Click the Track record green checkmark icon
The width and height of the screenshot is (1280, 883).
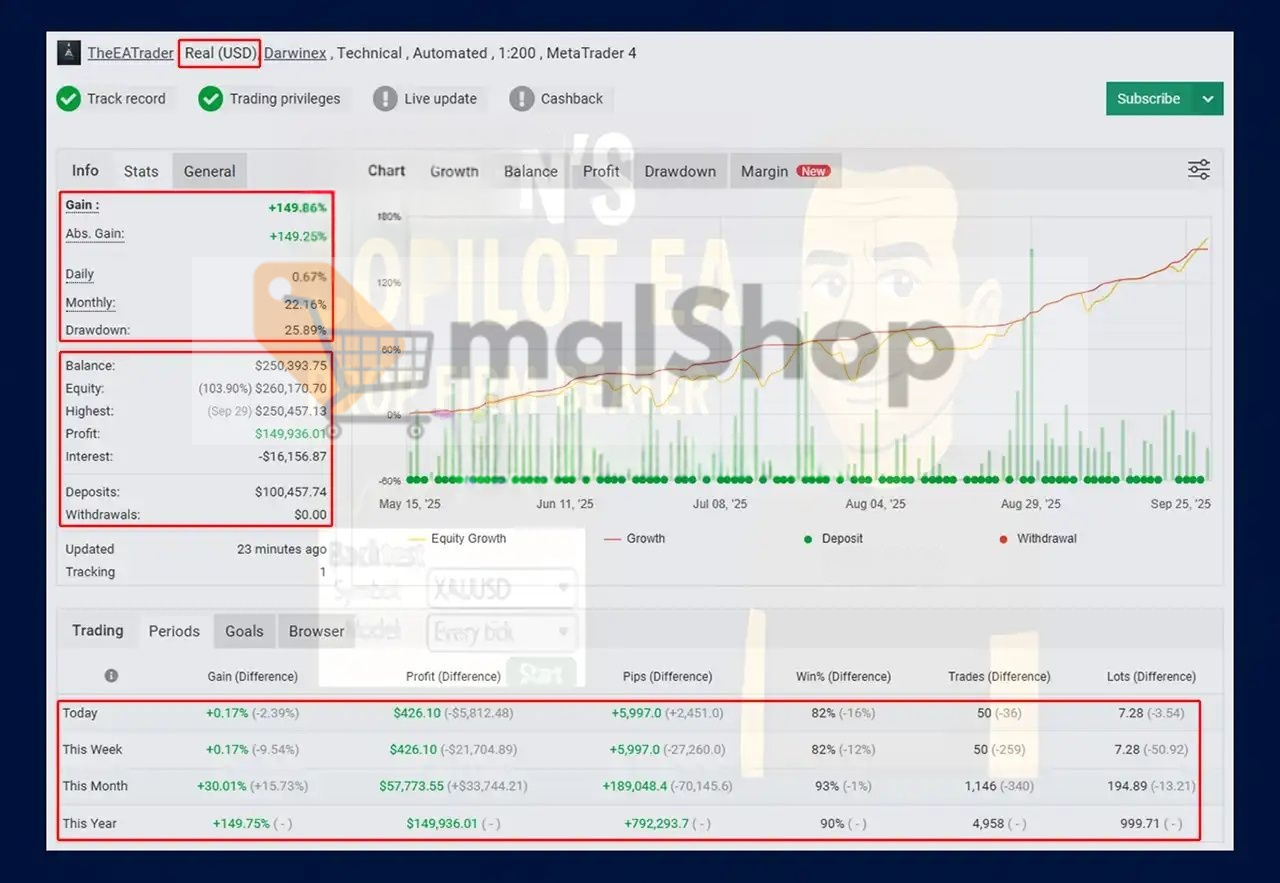pos(69,99)
